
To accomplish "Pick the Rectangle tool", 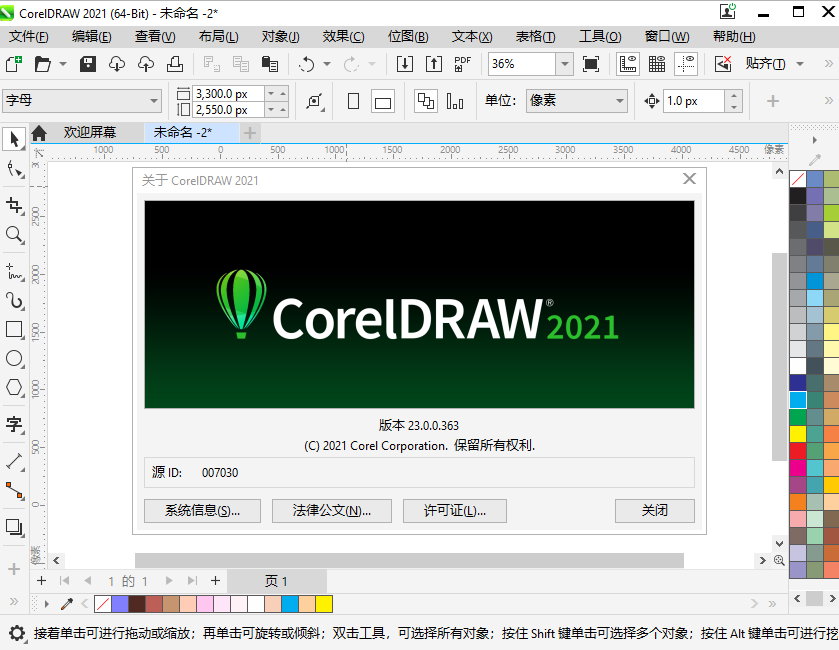I will tap(14, 330).
